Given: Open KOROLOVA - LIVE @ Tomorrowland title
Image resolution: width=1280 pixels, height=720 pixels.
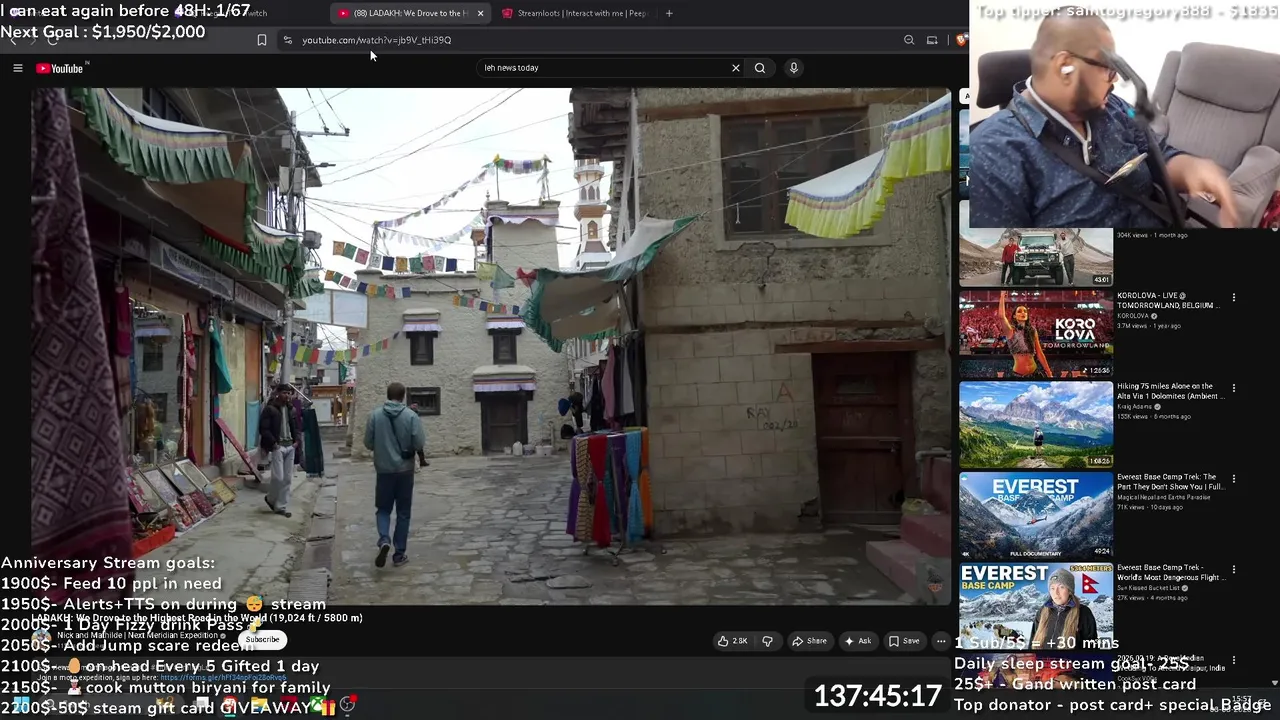Looking at the screenshot, I should (1166, 300).
